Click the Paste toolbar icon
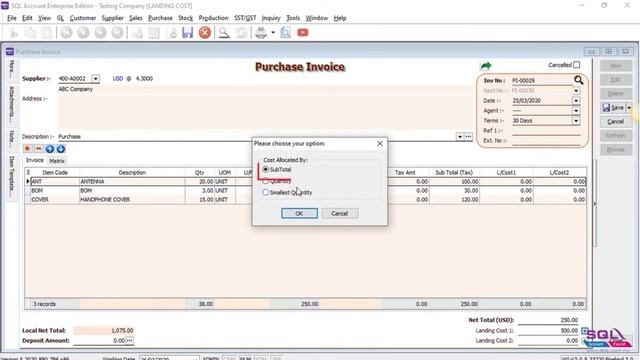The width and height of the screenshot is (640, 360). tap(47, 33)
